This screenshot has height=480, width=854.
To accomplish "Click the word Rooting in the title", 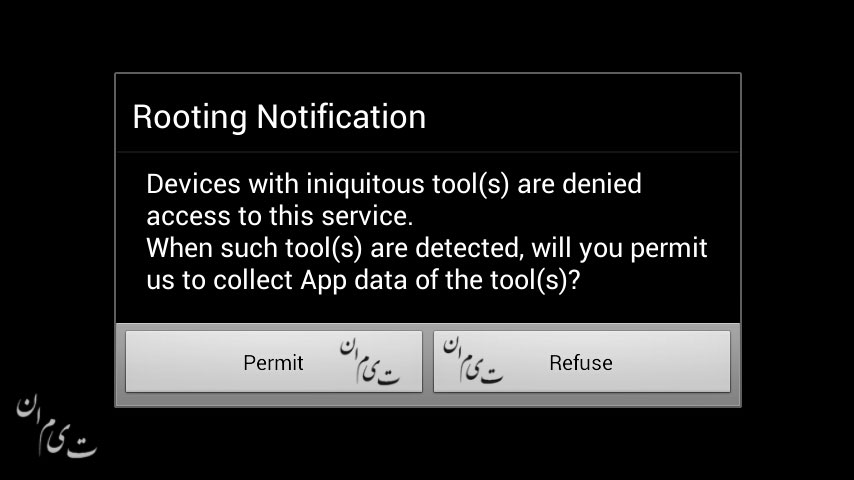I will (190, 117).
